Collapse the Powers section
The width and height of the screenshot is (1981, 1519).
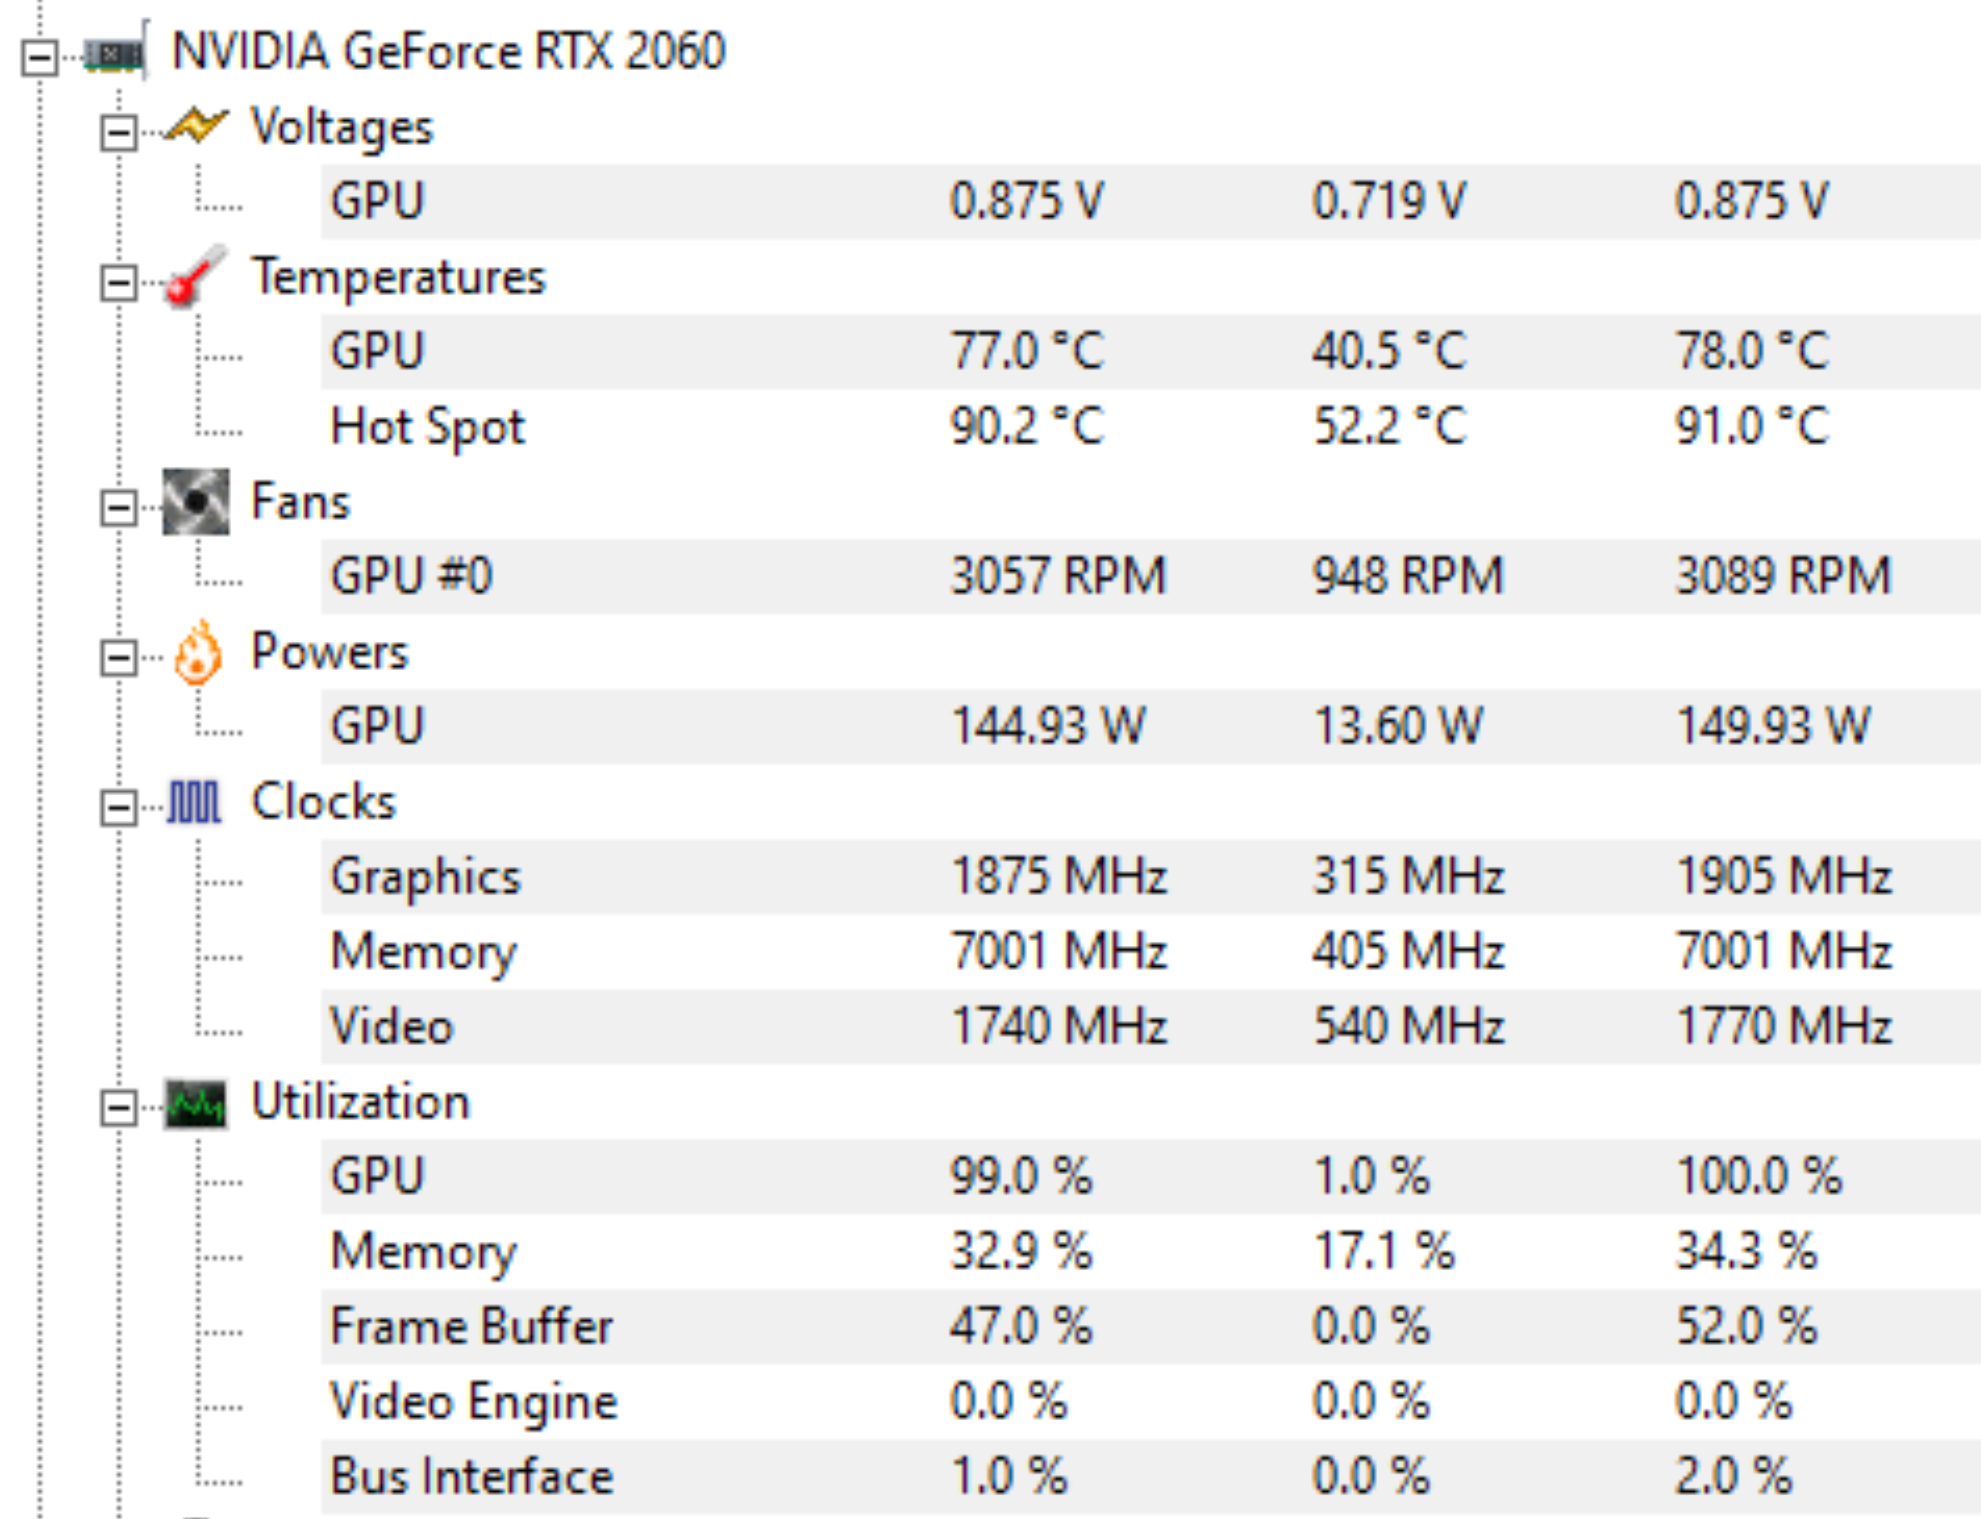tap(119, 658)
